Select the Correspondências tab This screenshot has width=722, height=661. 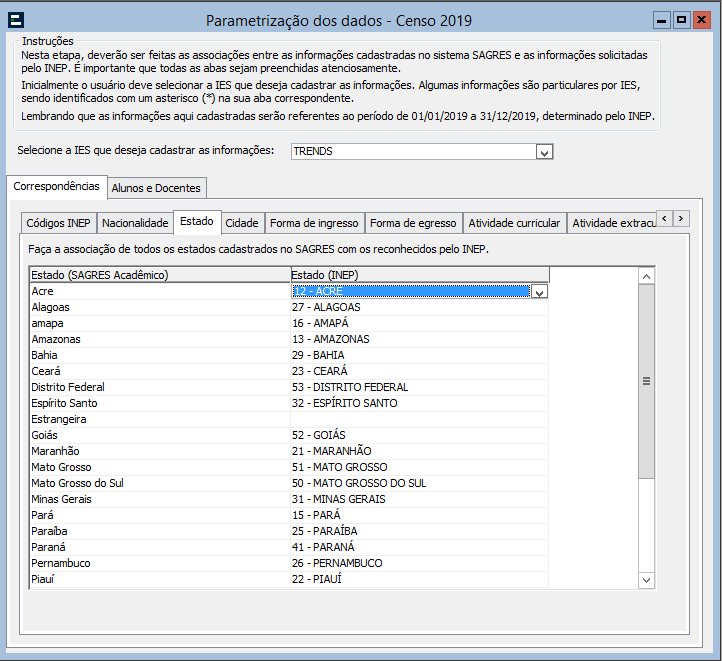(x=57, y=186)
